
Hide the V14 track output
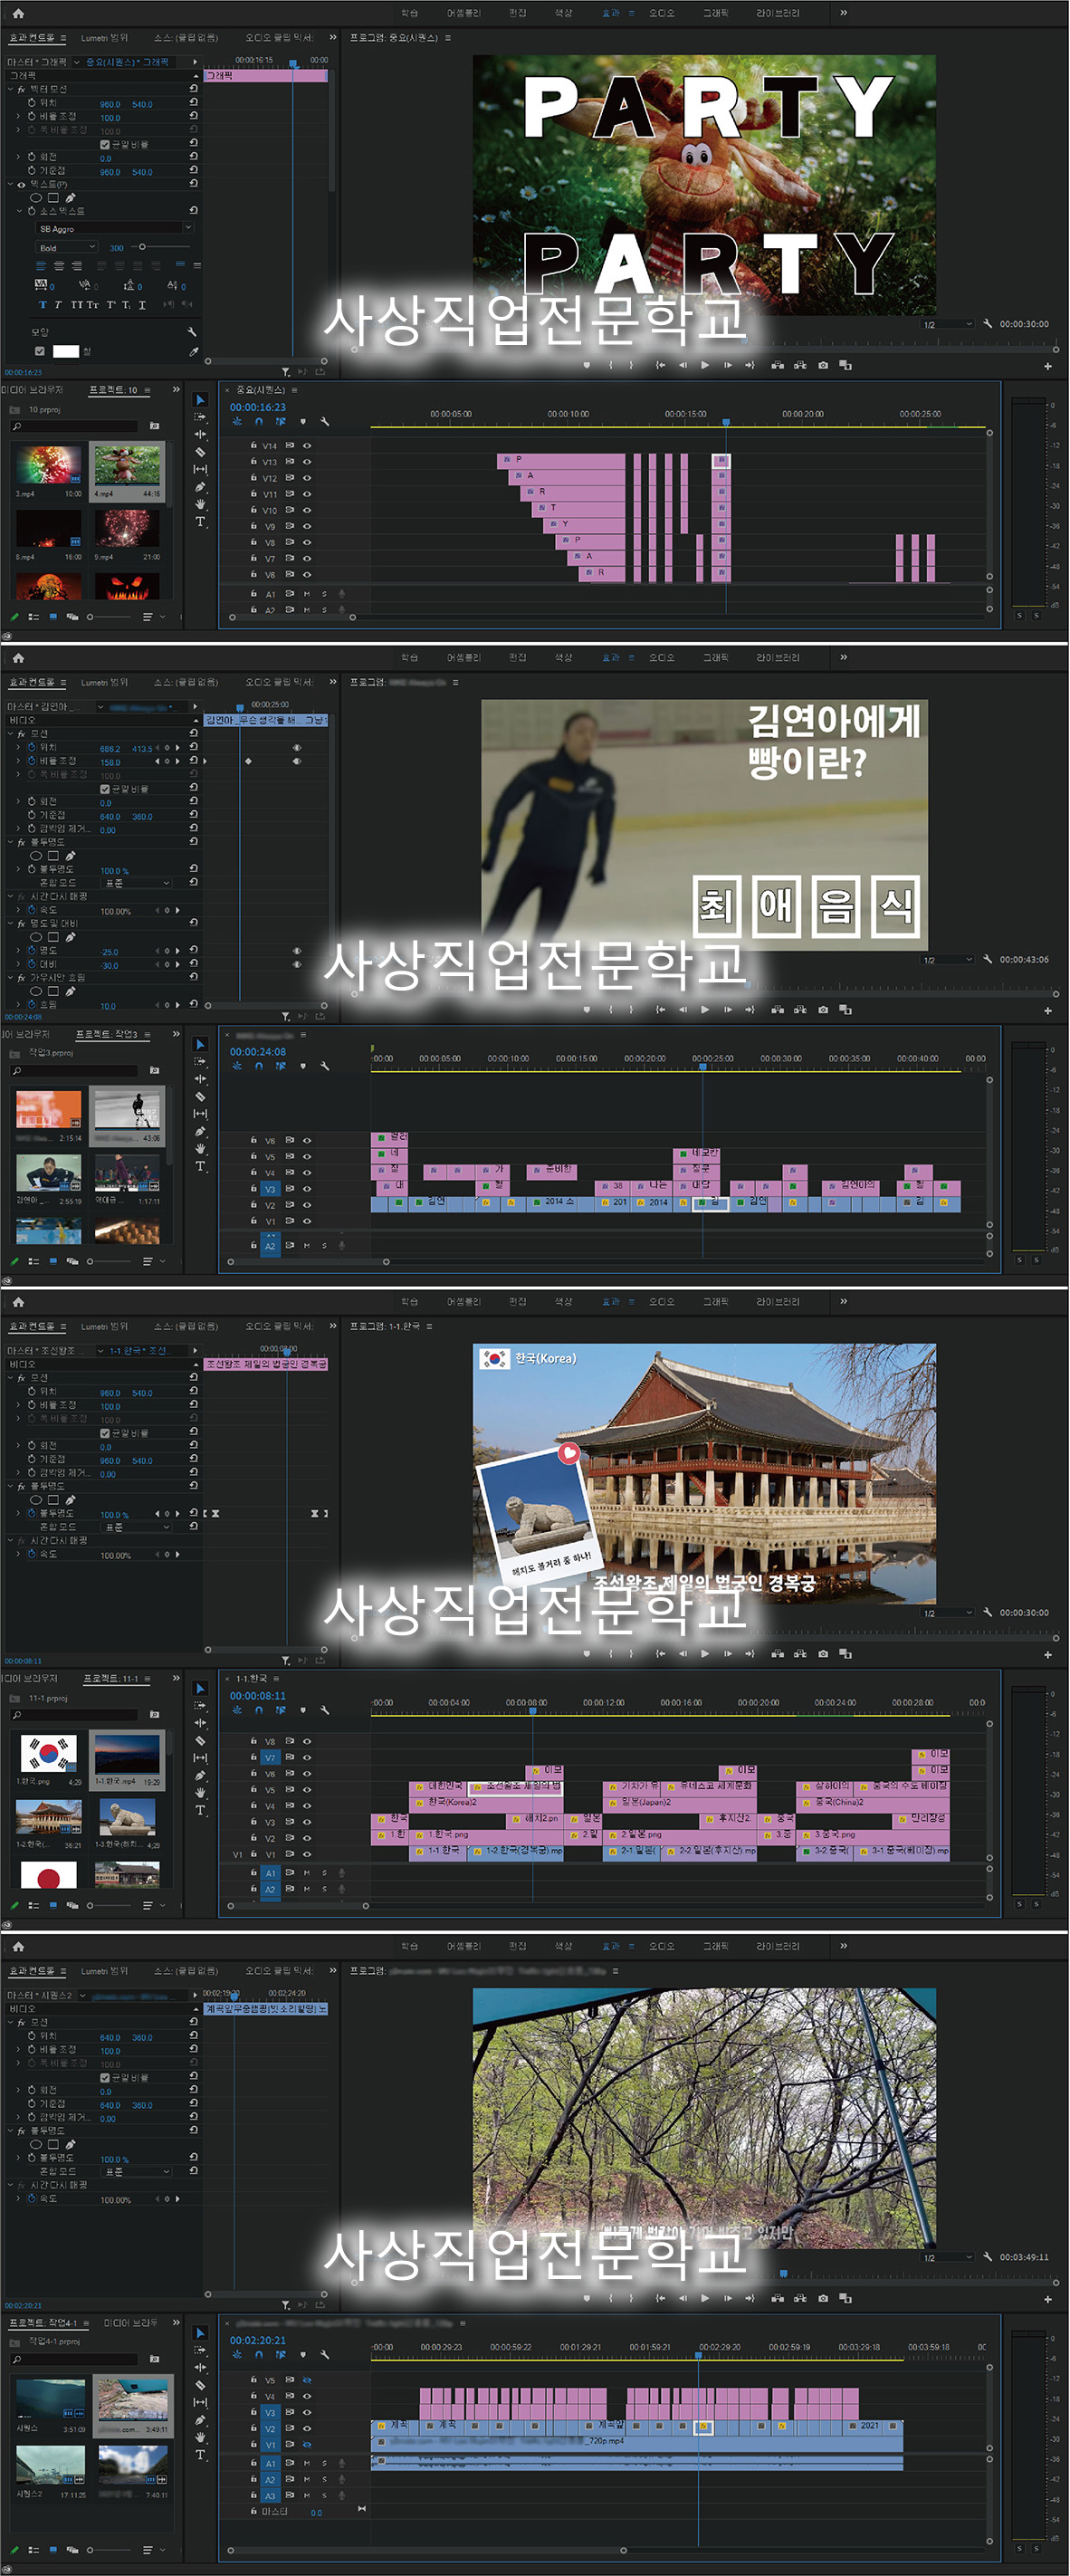[307, 446]
